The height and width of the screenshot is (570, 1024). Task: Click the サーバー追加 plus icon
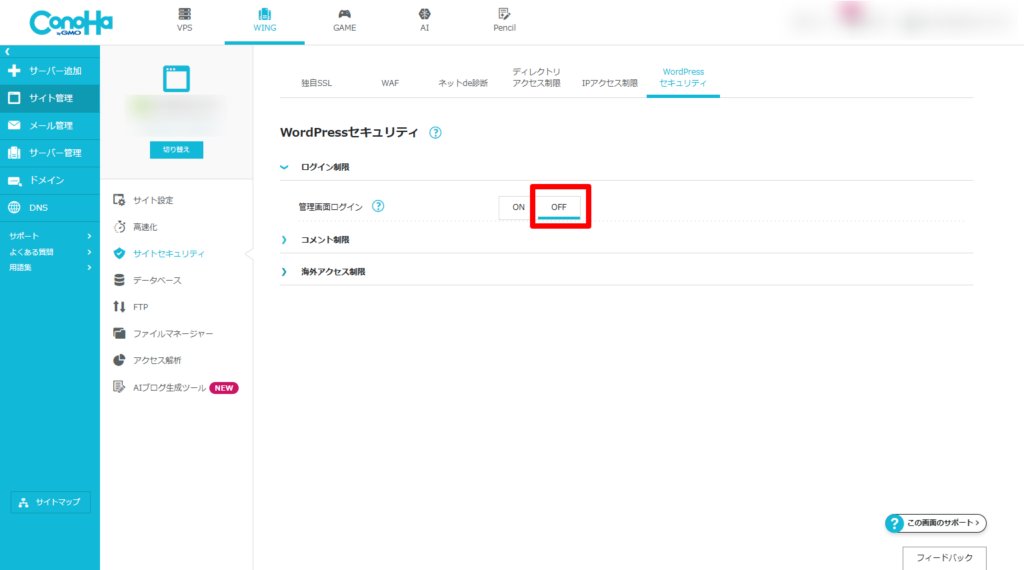[x=14, y=71]
